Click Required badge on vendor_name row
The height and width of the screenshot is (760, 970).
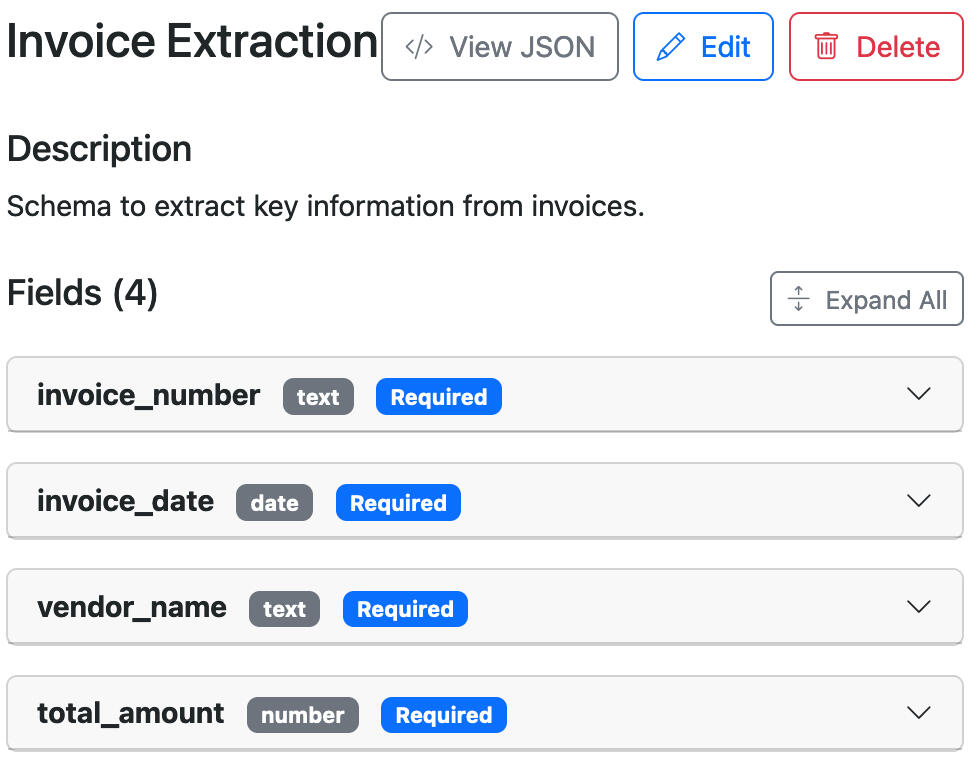point(405,609)
